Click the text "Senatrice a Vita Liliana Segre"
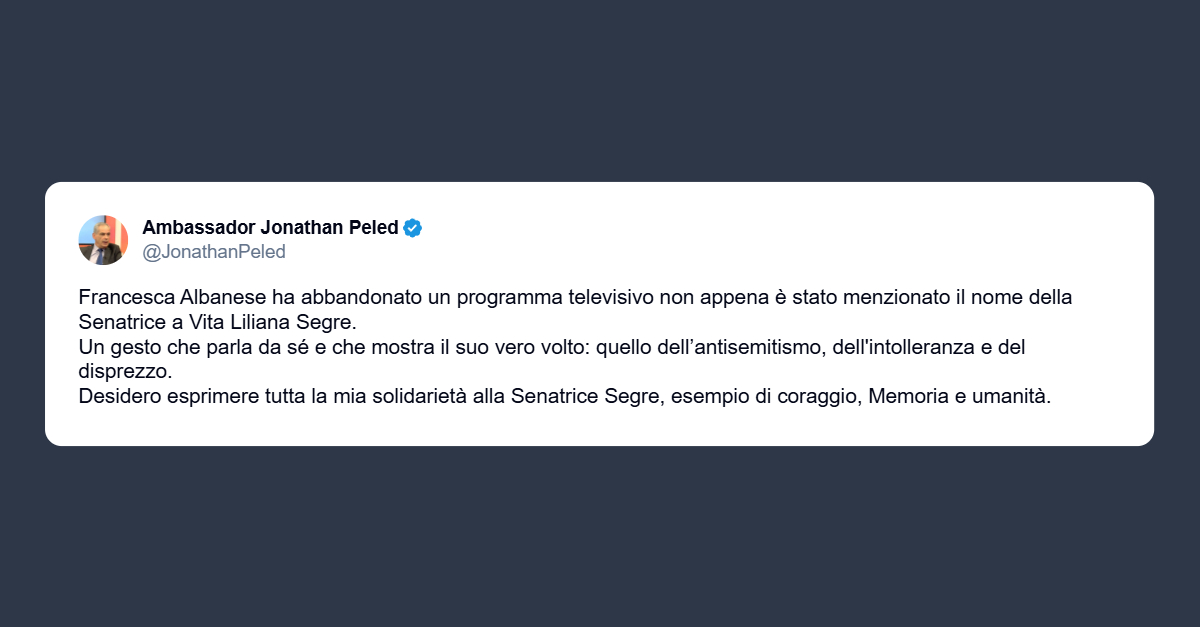 (x=216, y=323)
